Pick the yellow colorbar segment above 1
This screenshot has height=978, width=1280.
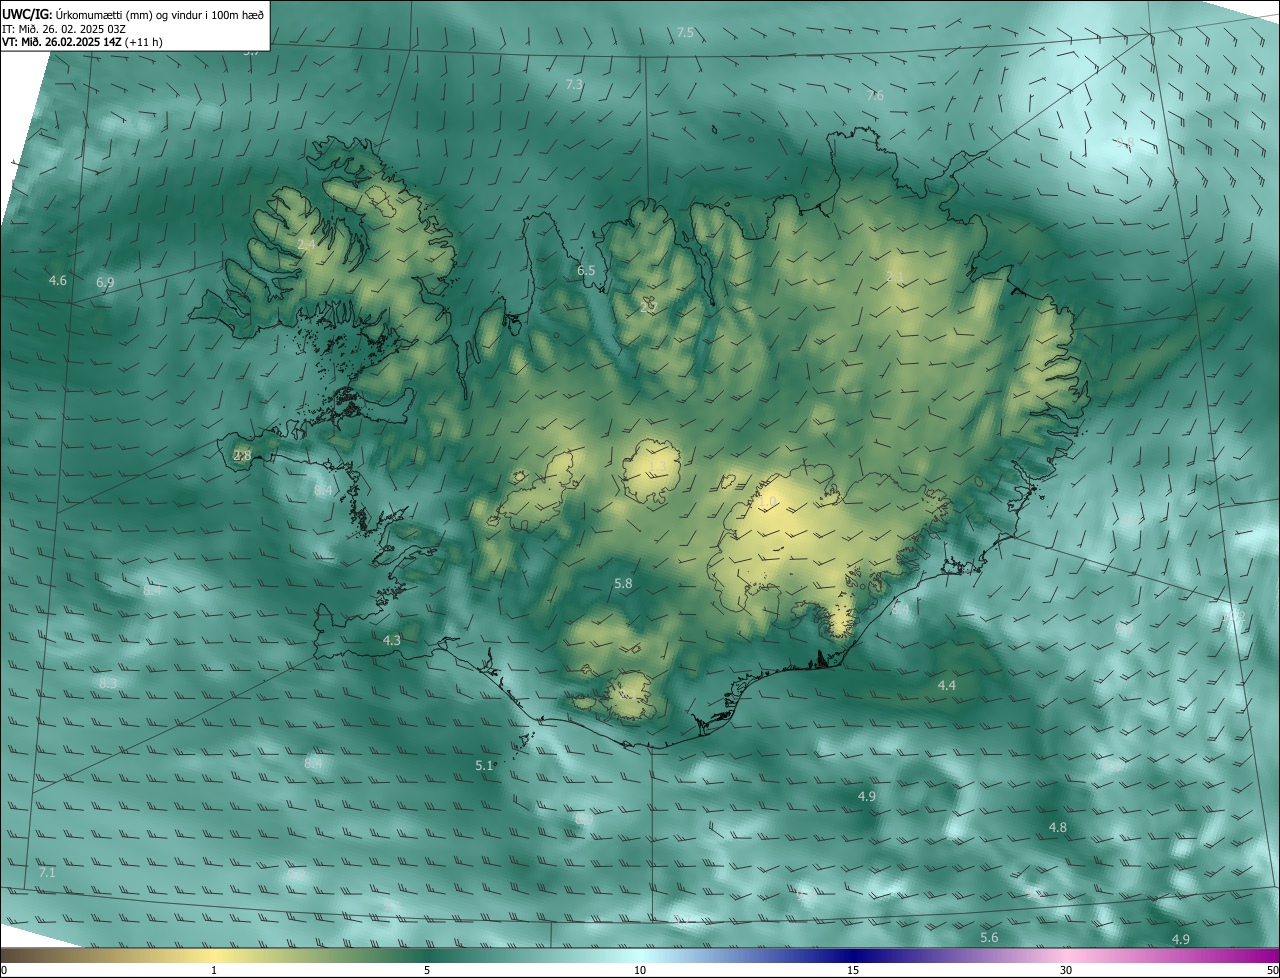tap(214, 956)
